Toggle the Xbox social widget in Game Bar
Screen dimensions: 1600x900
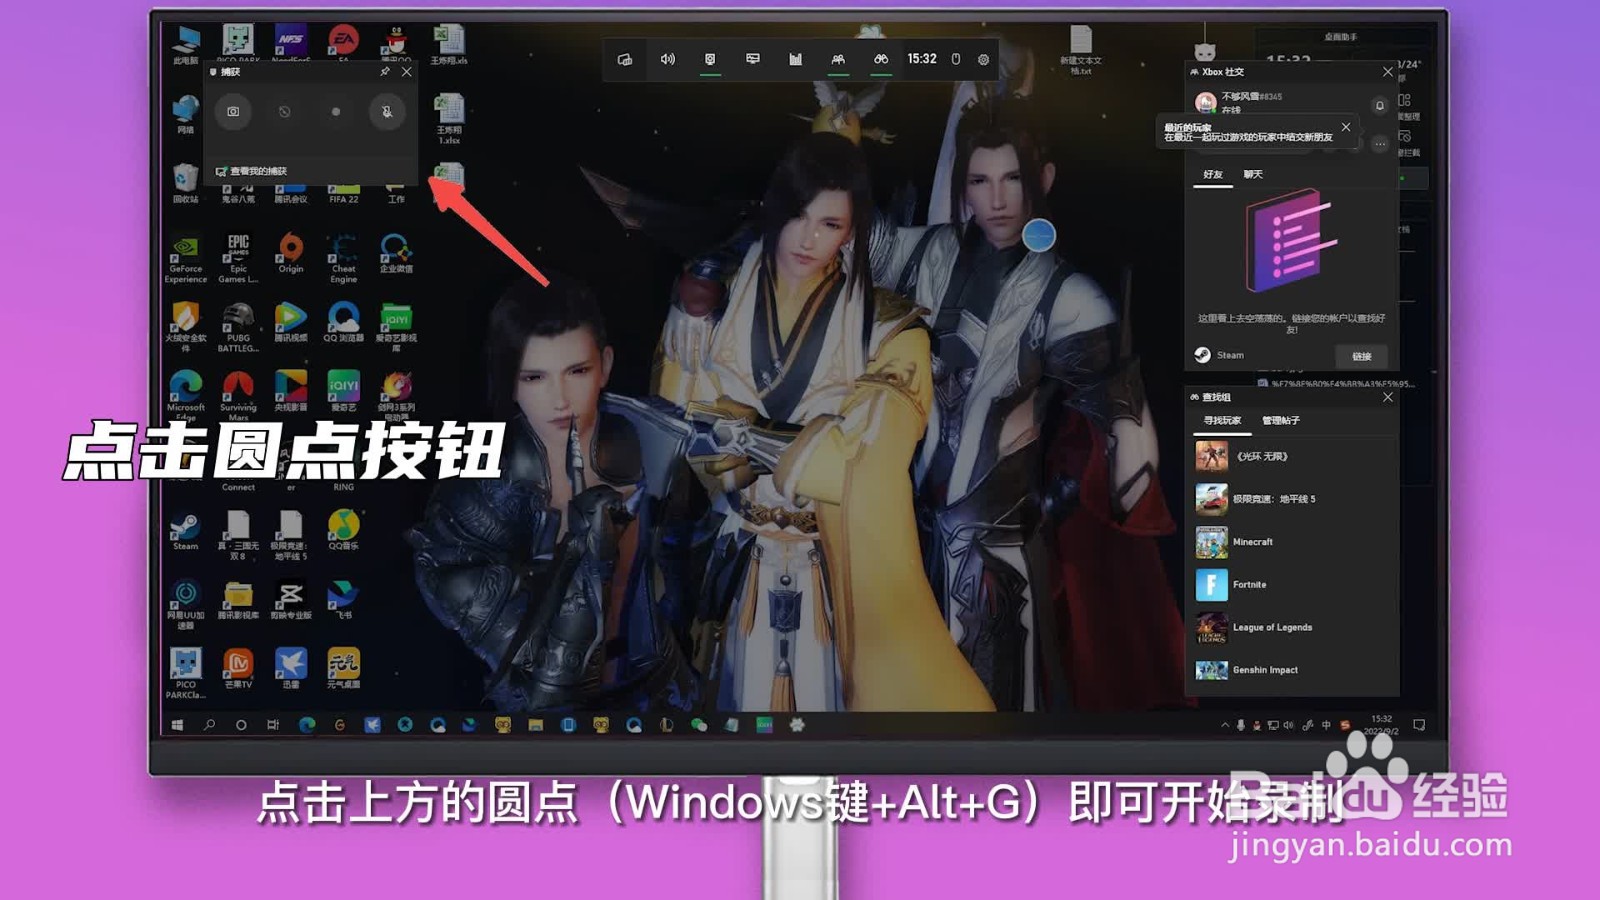(x=838, y=59)
